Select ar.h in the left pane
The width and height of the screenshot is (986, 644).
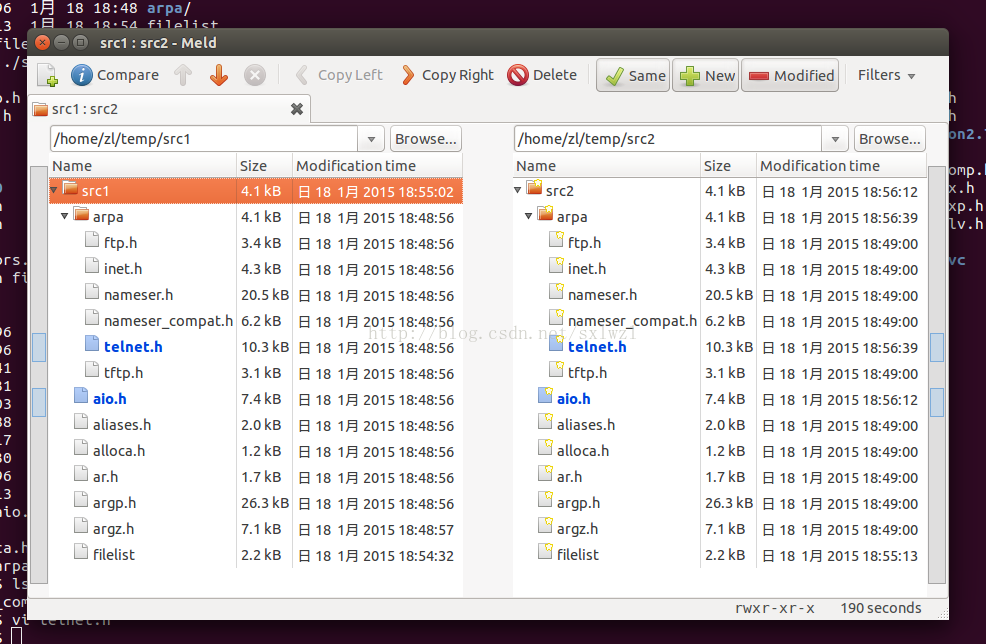(106, 477)
